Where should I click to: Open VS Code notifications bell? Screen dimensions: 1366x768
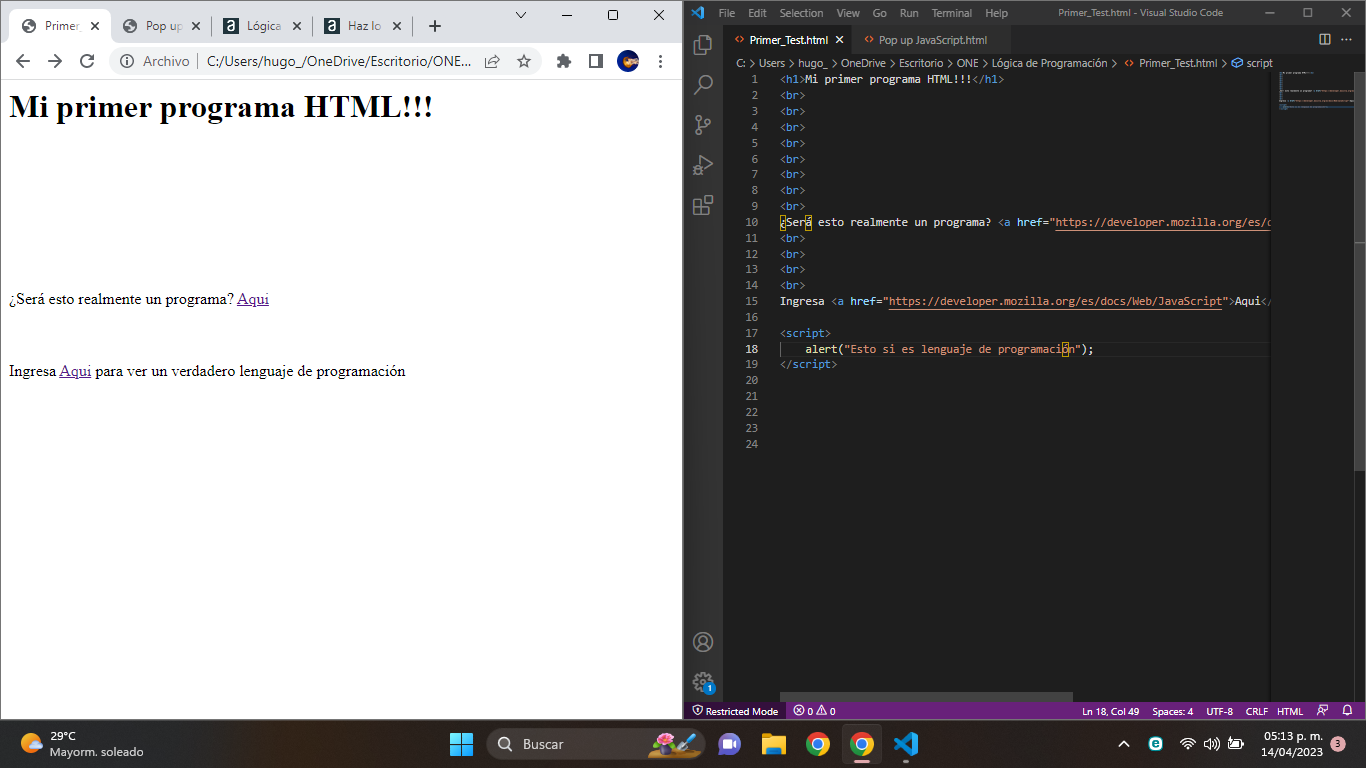(1347, 711)
